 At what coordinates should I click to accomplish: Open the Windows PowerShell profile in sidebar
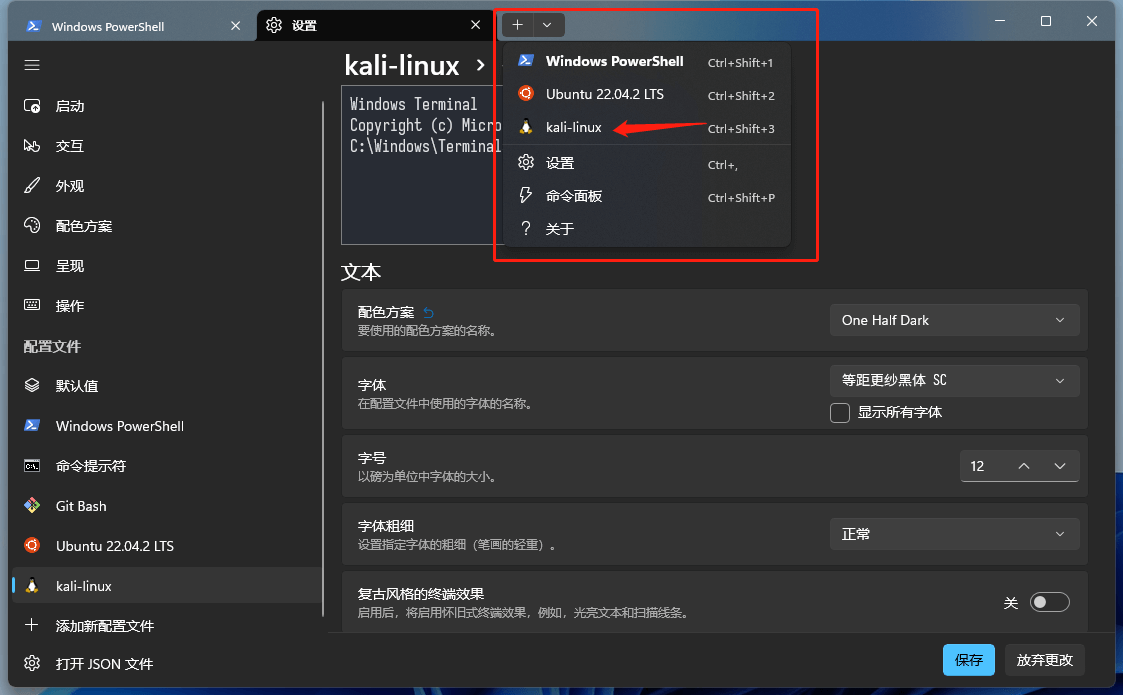point(117,425)
